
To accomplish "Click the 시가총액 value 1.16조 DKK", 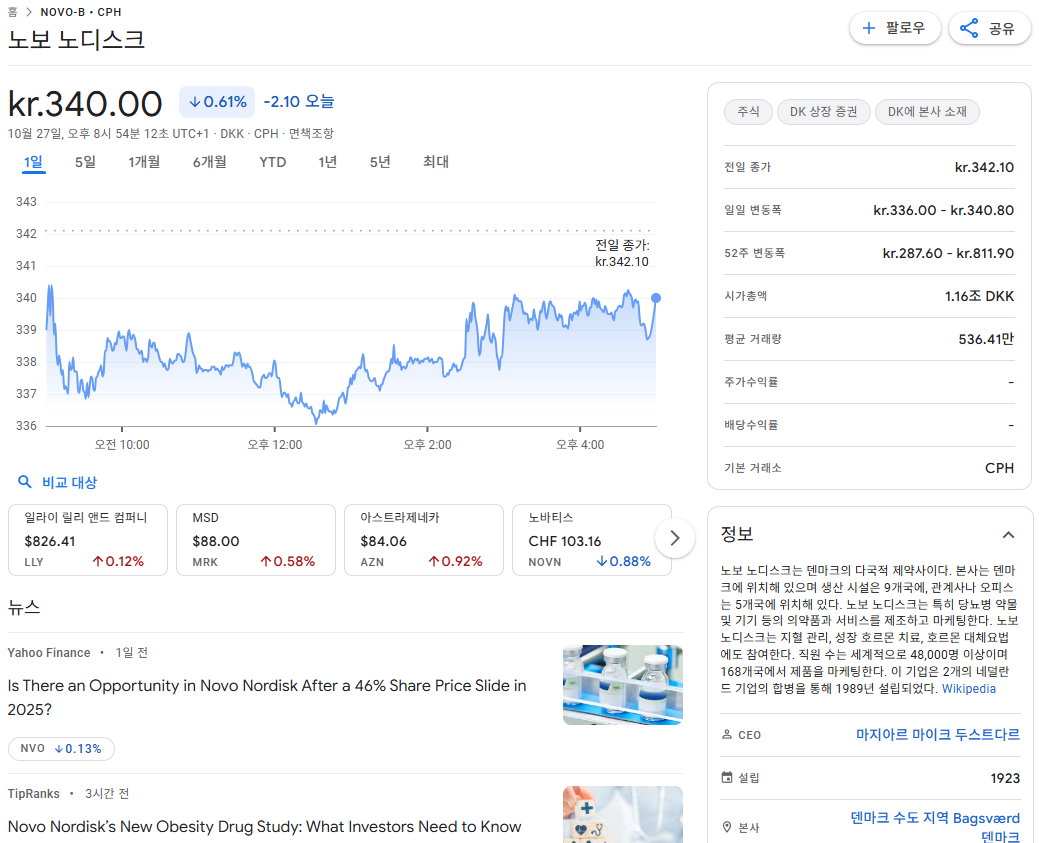I will 979,296.
